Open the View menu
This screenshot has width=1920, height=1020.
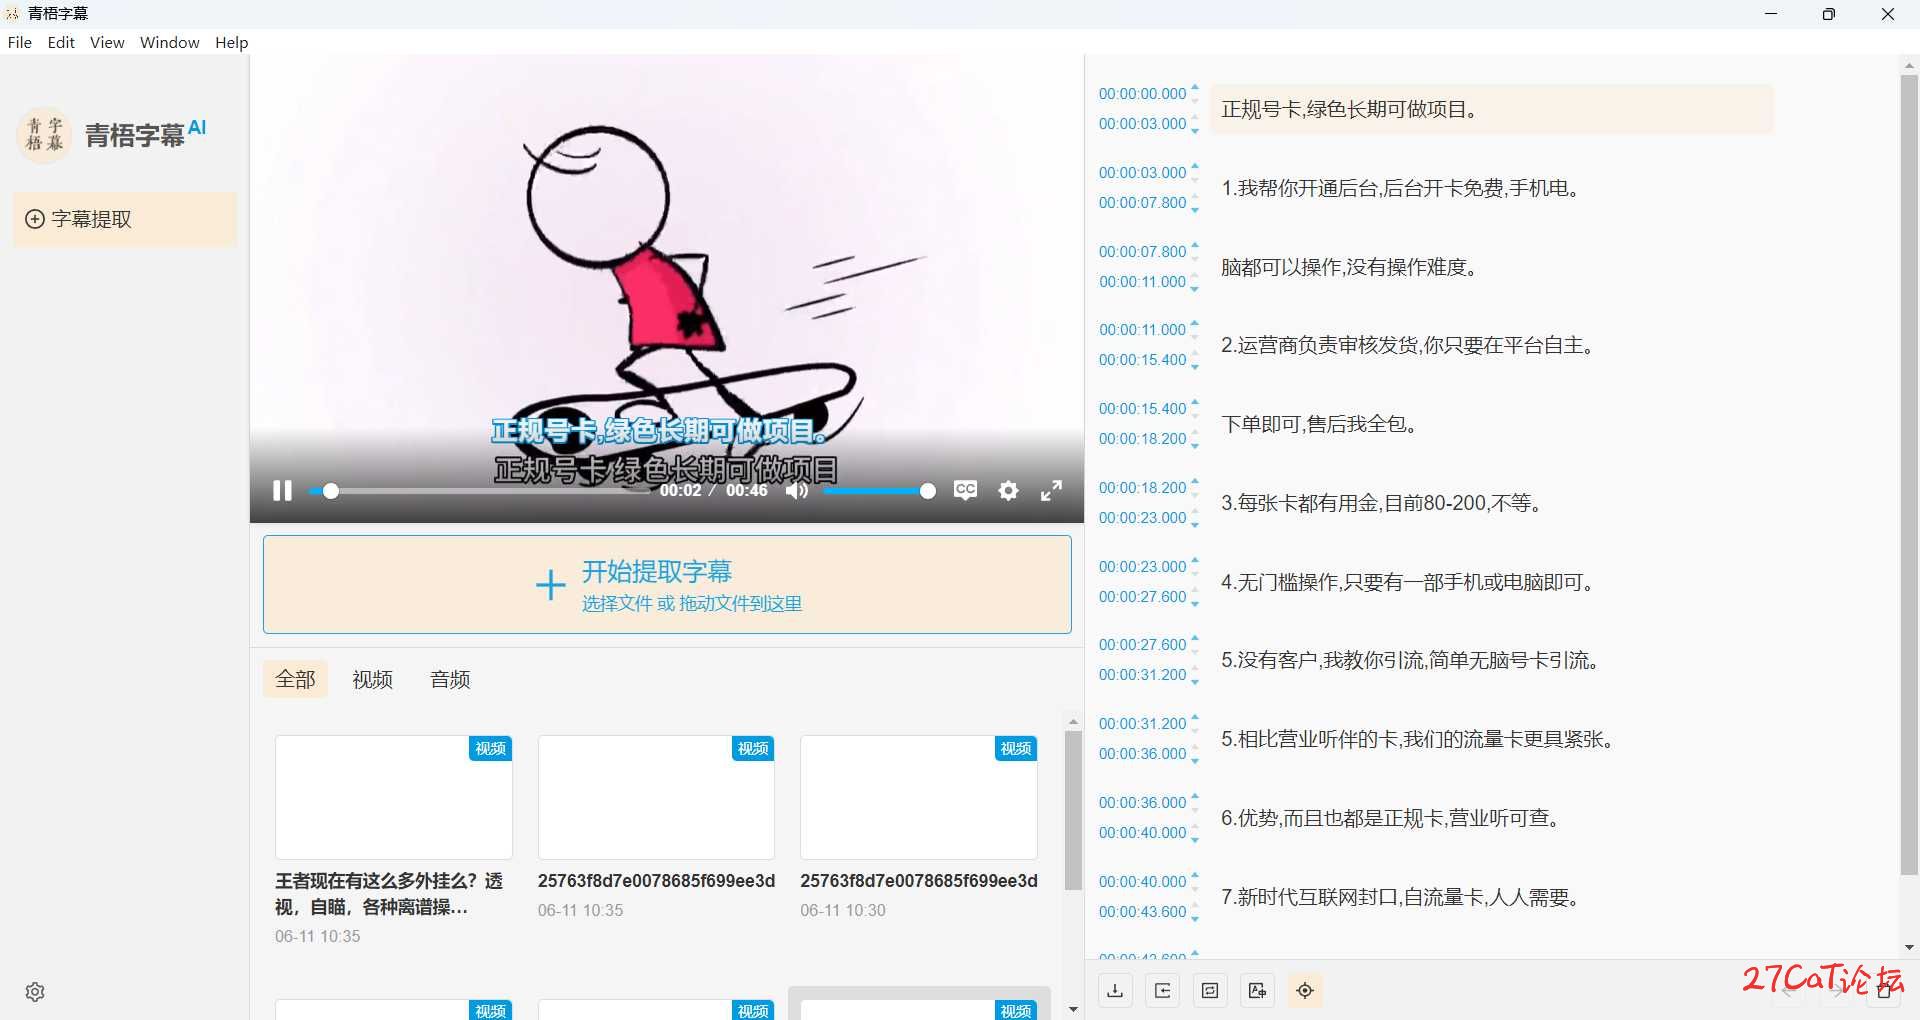(107, 42)
